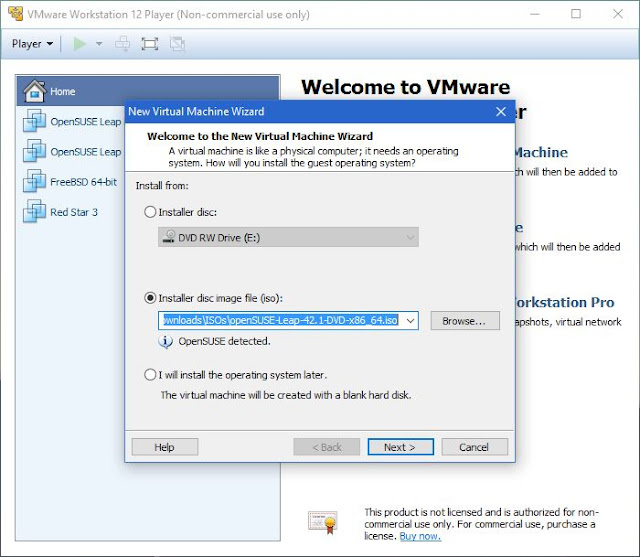Open the DVD RW Drive (E:) dropdown
Image resolution: width=640 pixels, height=557 pixels.
288,237
